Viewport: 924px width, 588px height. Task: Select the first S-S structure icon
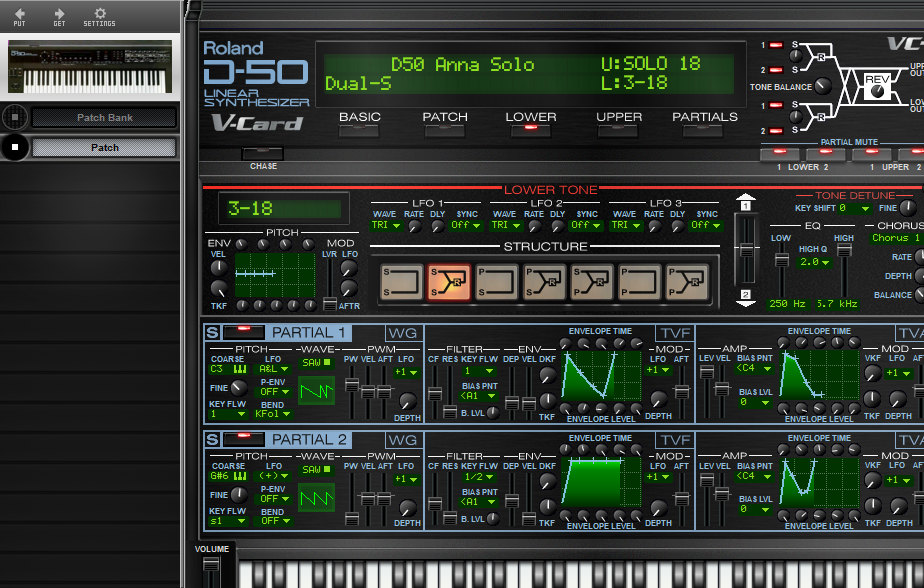point(402,282)
